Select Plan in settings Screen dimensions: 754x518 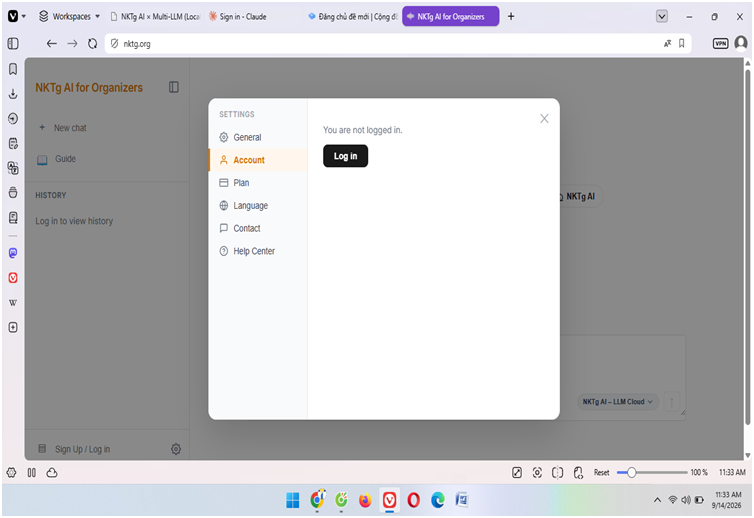pos(258,183)
